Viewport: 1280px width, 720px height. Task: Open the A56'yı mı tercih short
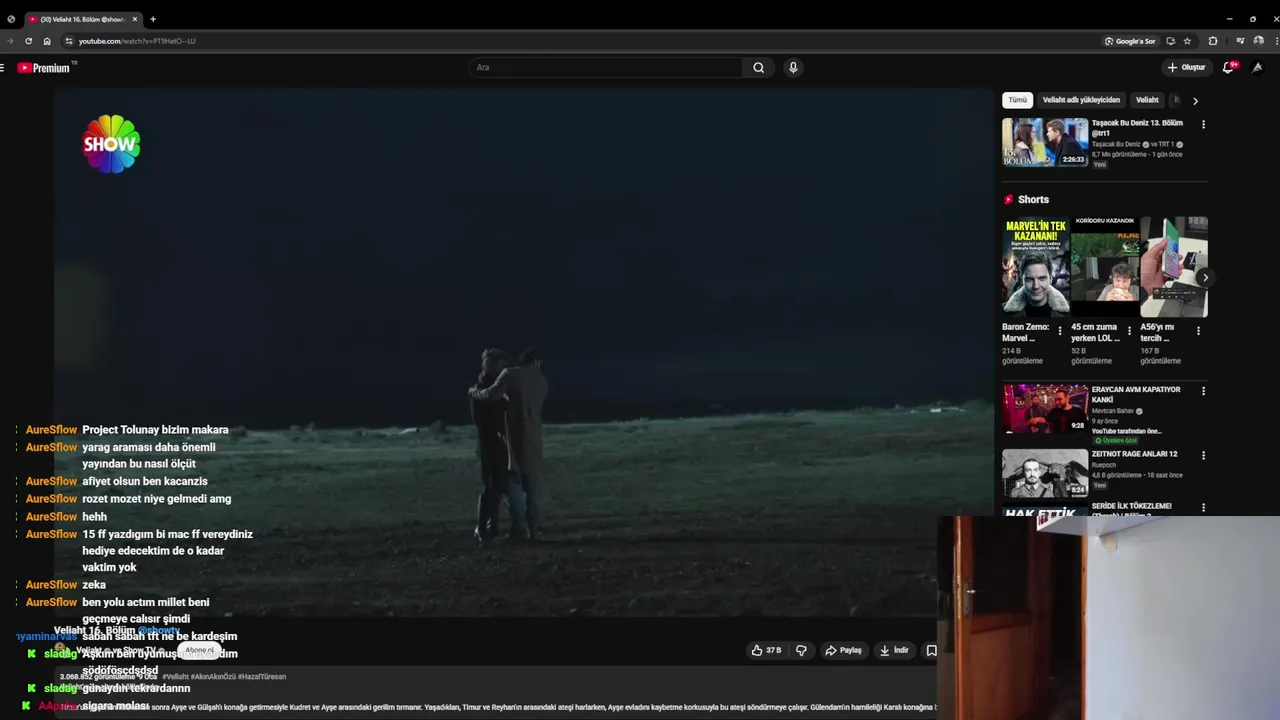[1174, 267]
